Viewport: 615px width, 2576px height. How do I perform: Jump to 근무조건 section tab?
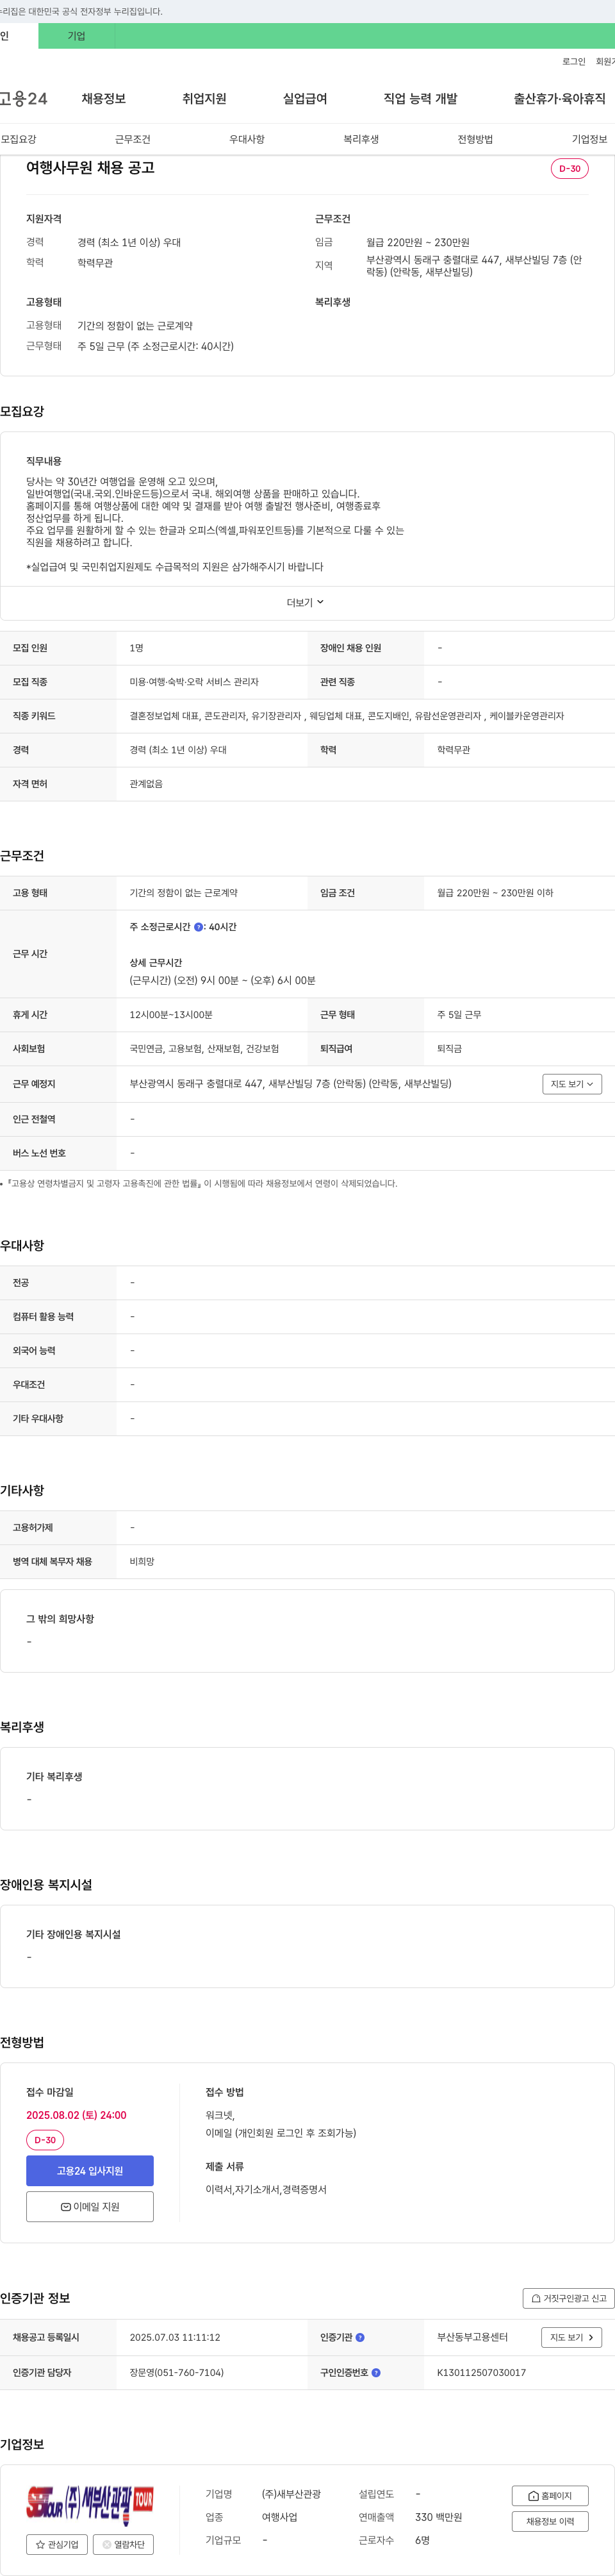coord(132,139)
